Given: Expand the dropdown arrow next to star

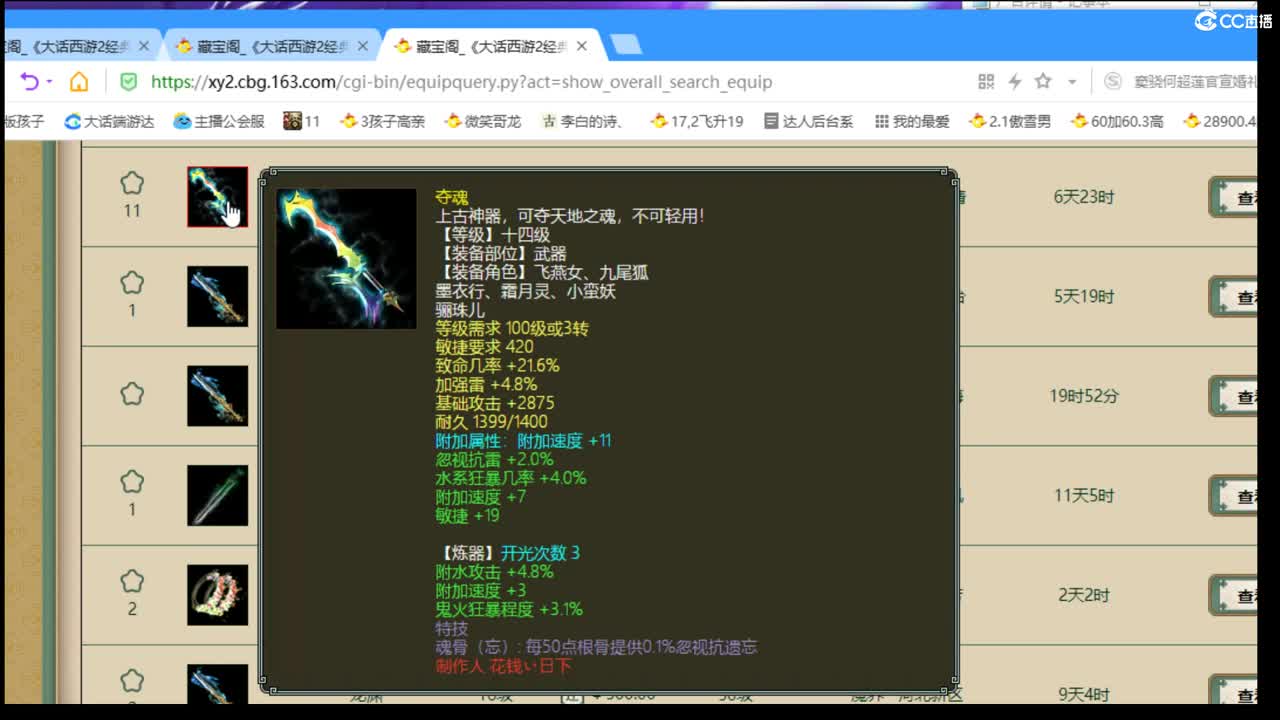Looking at the screenshot, I should pyautogui.click(x=1072, y=83).
